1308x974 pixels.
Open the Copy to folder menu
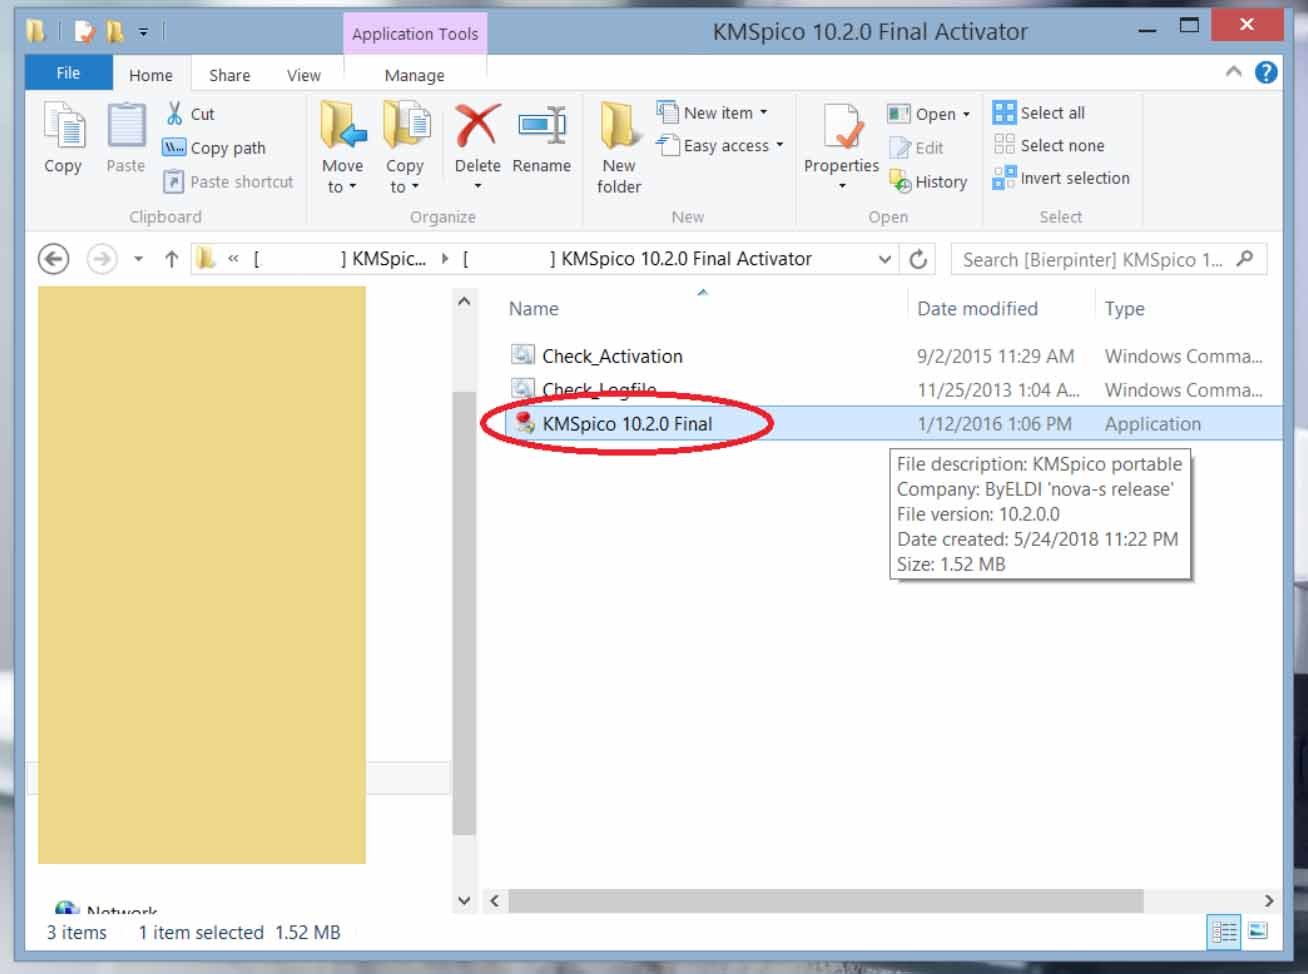(x=405, y=148)
